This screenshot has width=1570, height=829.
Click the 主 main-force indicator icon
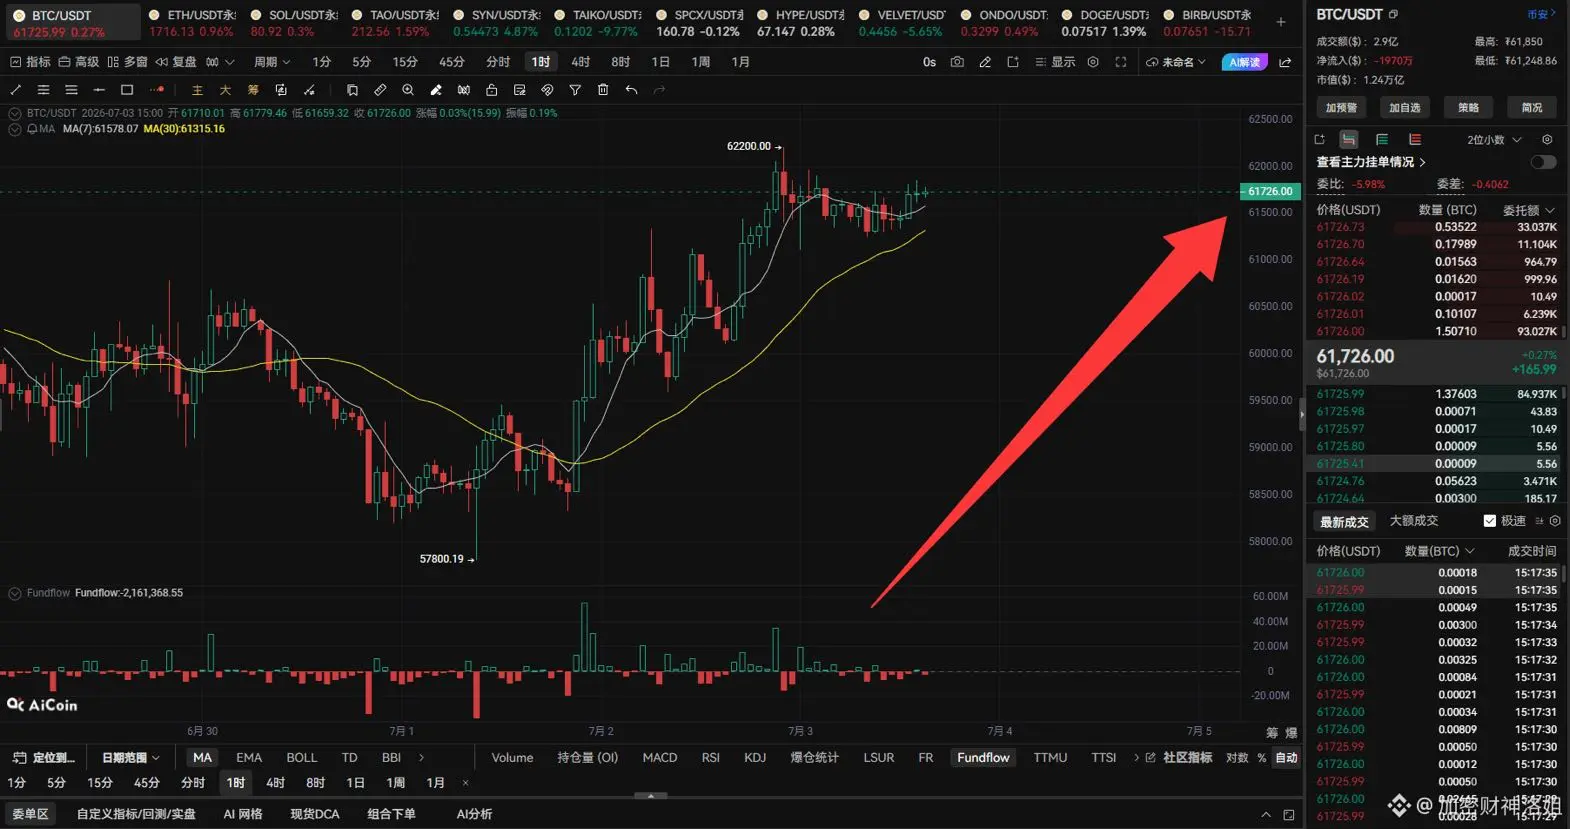(x=197, y=90)
